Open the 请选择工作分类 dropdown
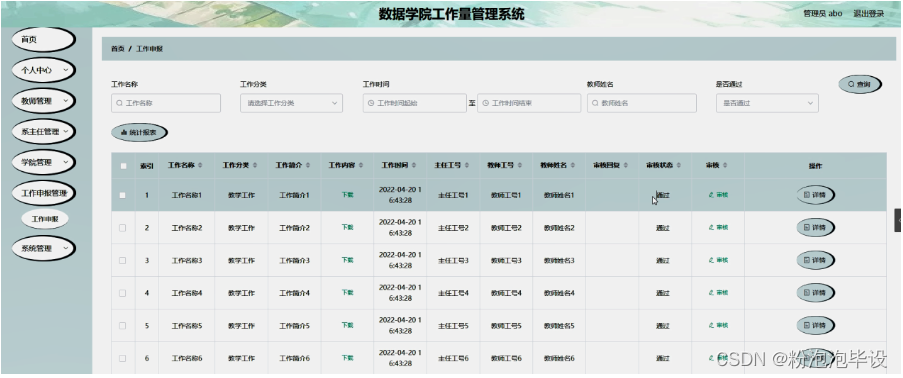Screen dimensions: 903x378 tap(291, 103)
